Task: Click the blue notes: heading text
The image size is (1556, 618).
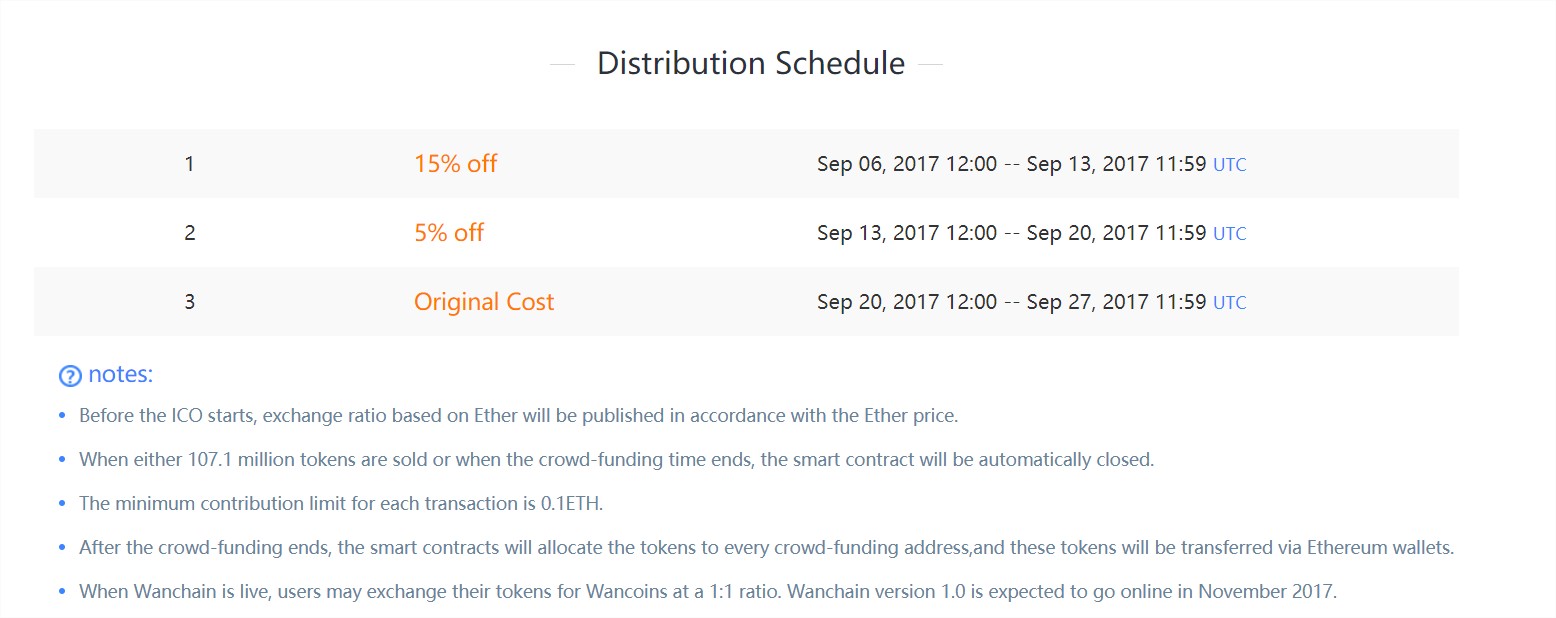Action: (x=120, y=375)
